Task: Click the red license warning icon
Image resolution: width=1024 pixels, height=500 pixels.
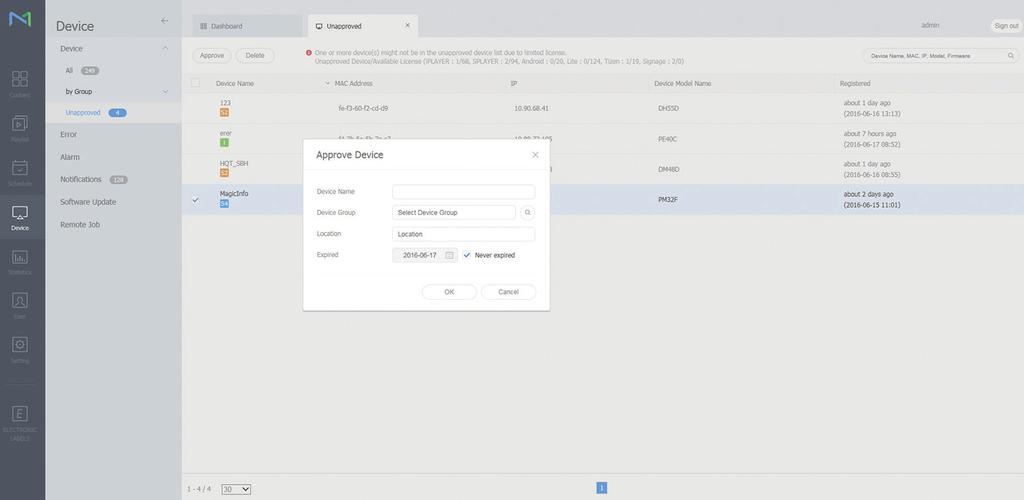Action: pyautogui.click(x=309, y=52)
